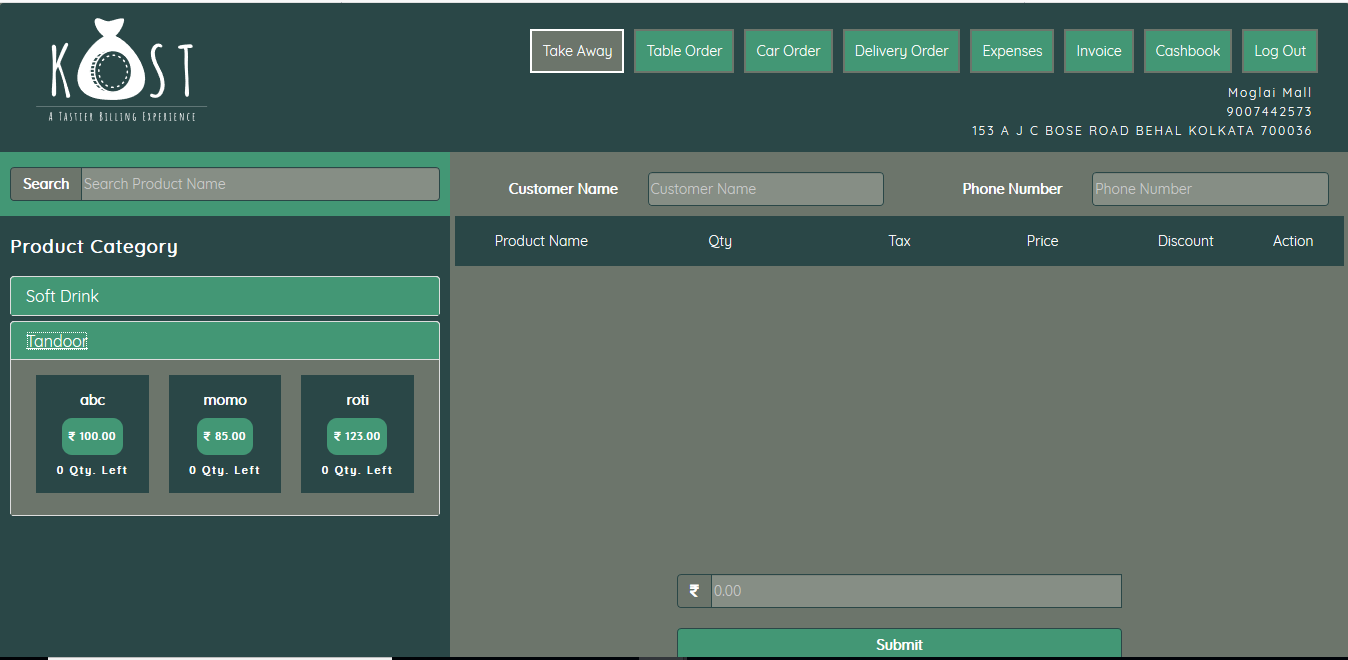Click the KOST money bag logo
1348x660 pixels.
[x=121, y=71]
